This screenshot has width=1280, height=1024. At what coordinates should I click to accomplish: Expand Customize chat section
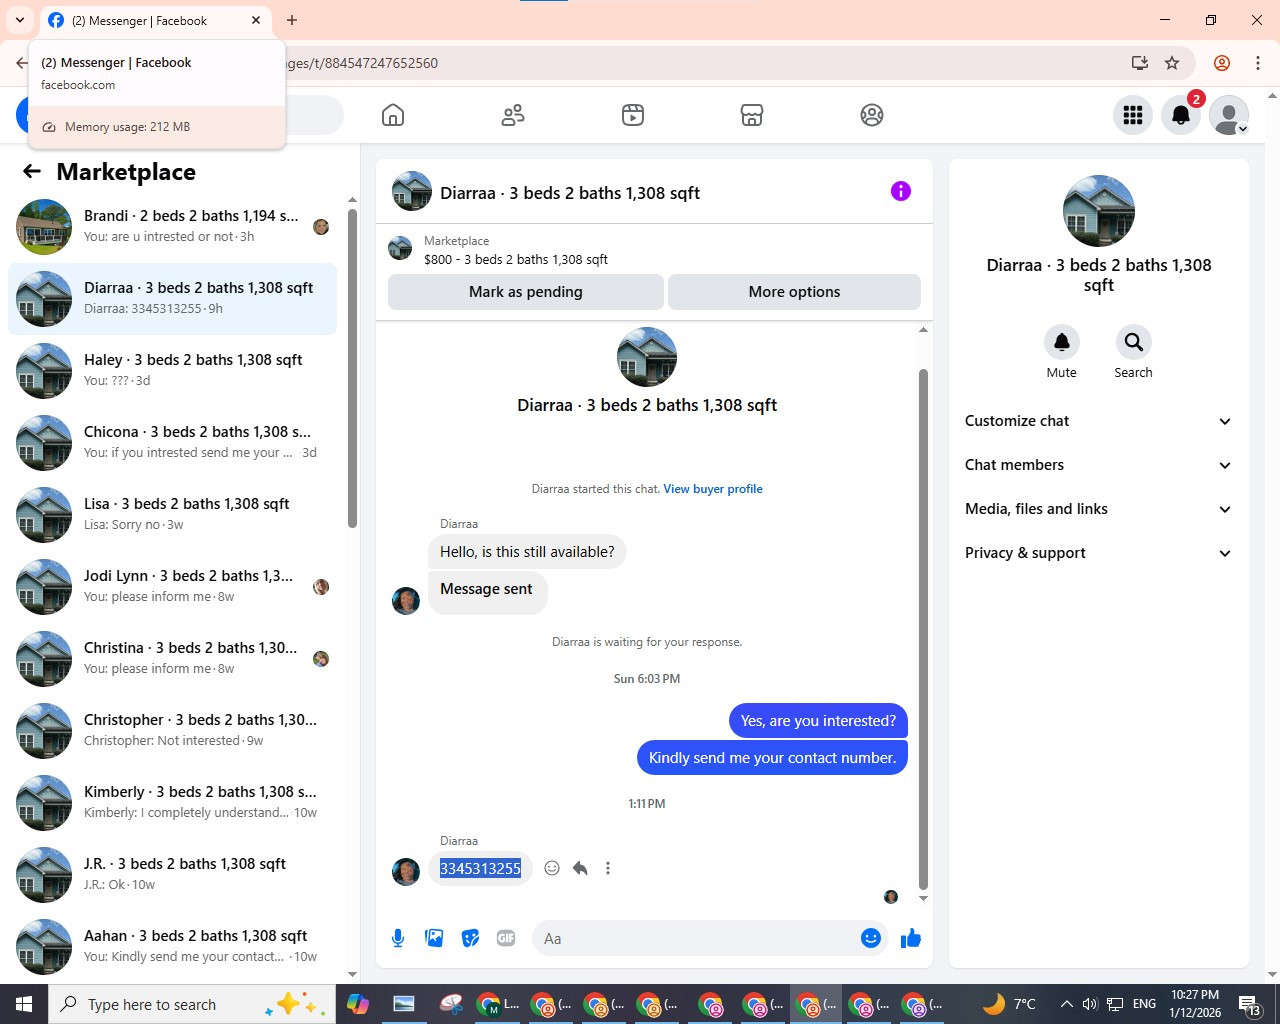(1098, 421)
